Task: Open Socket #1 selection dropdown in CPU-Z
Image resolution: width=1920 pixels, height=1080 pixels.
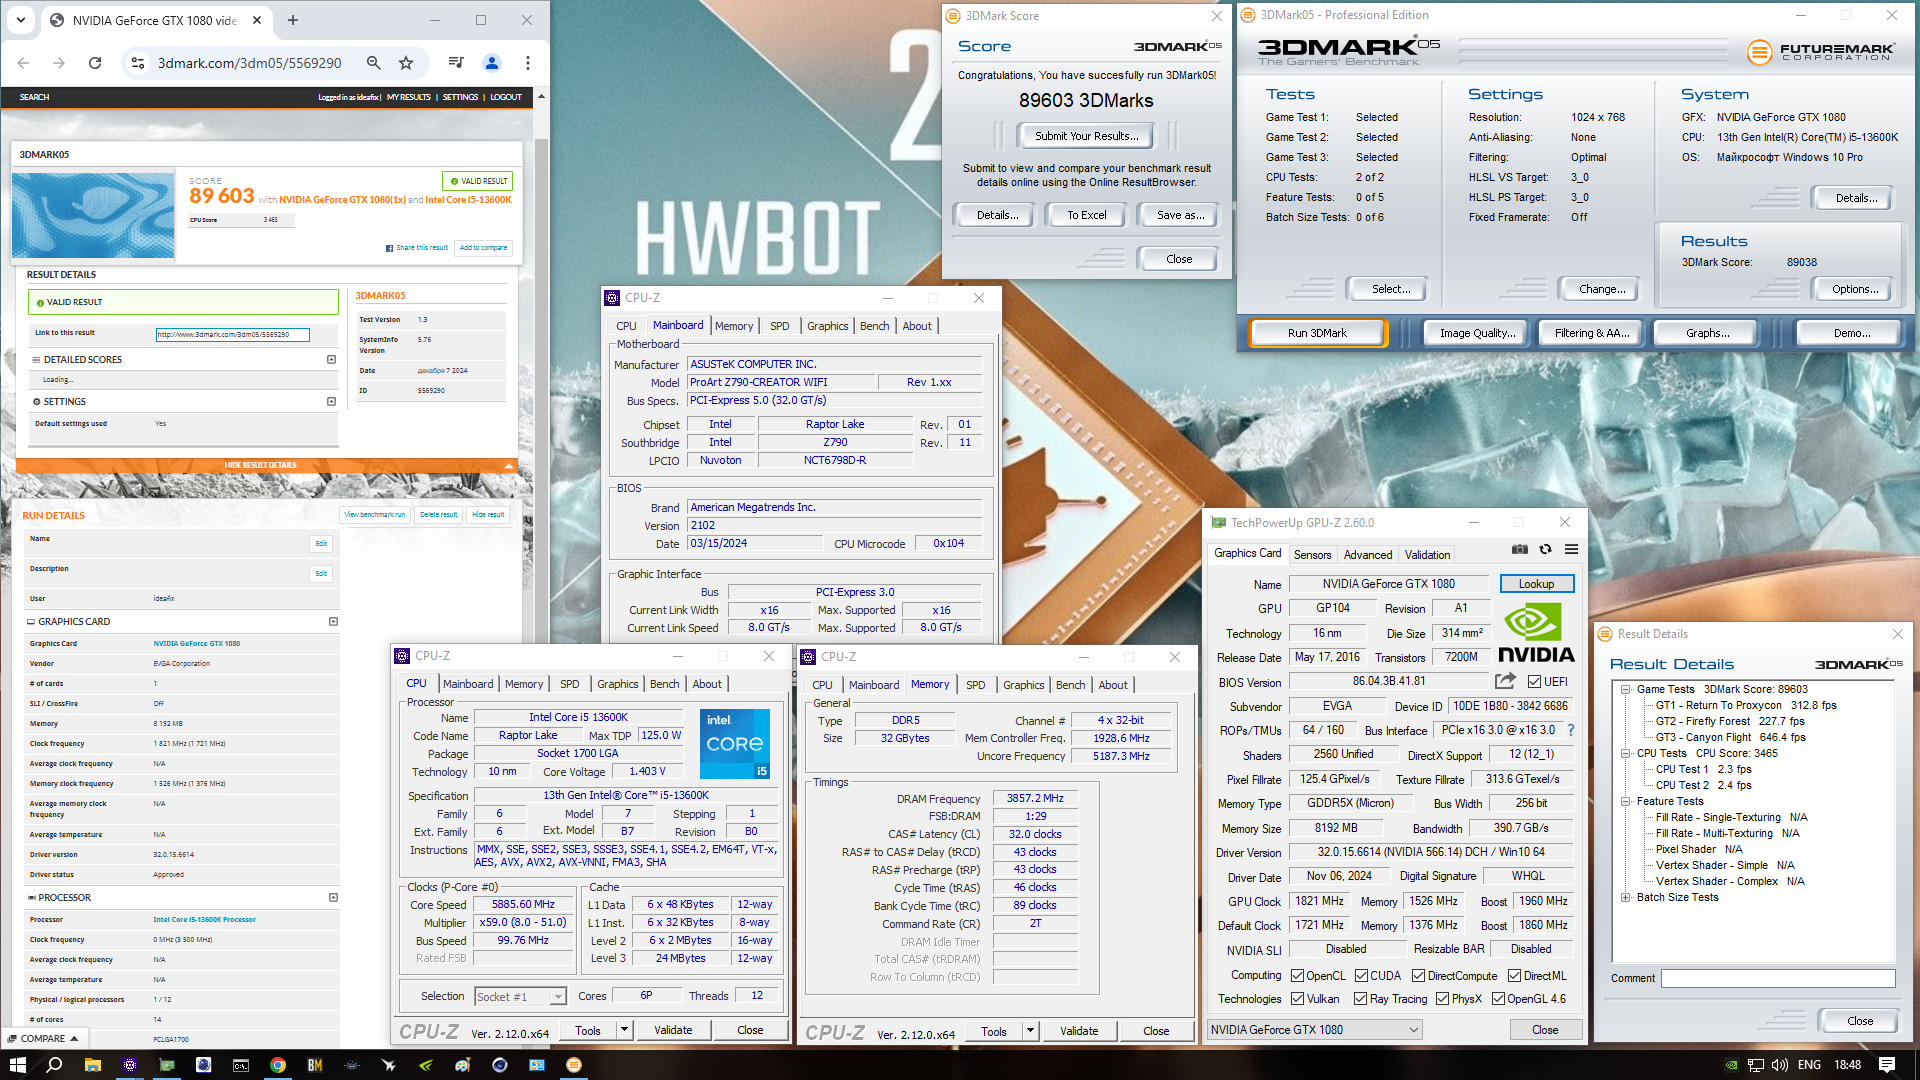Action: point(520,996)
